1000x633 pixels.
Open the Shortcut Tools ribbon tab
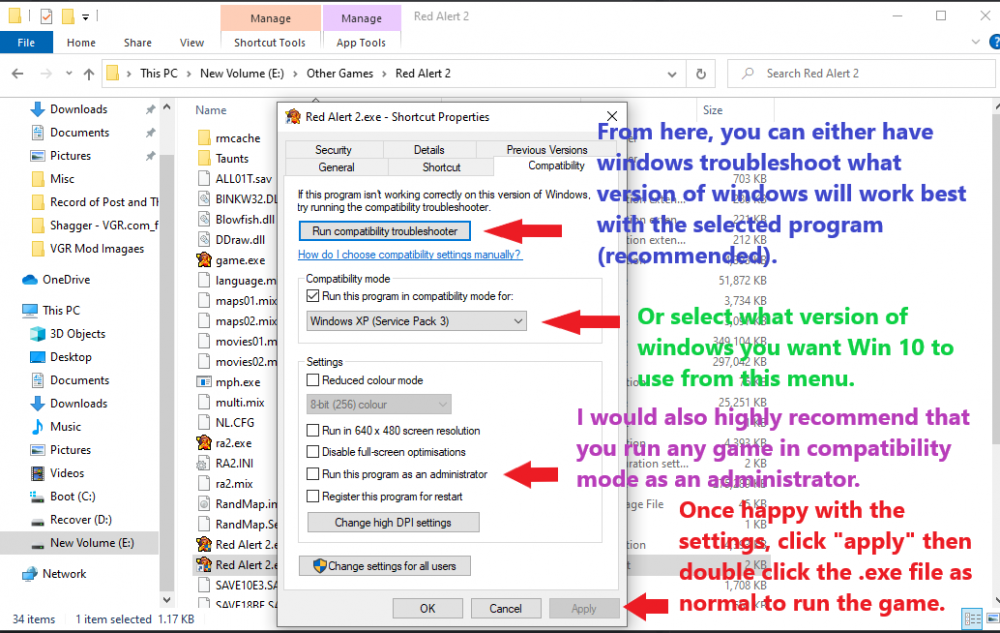pyautogui.click(x=270, y=43)
